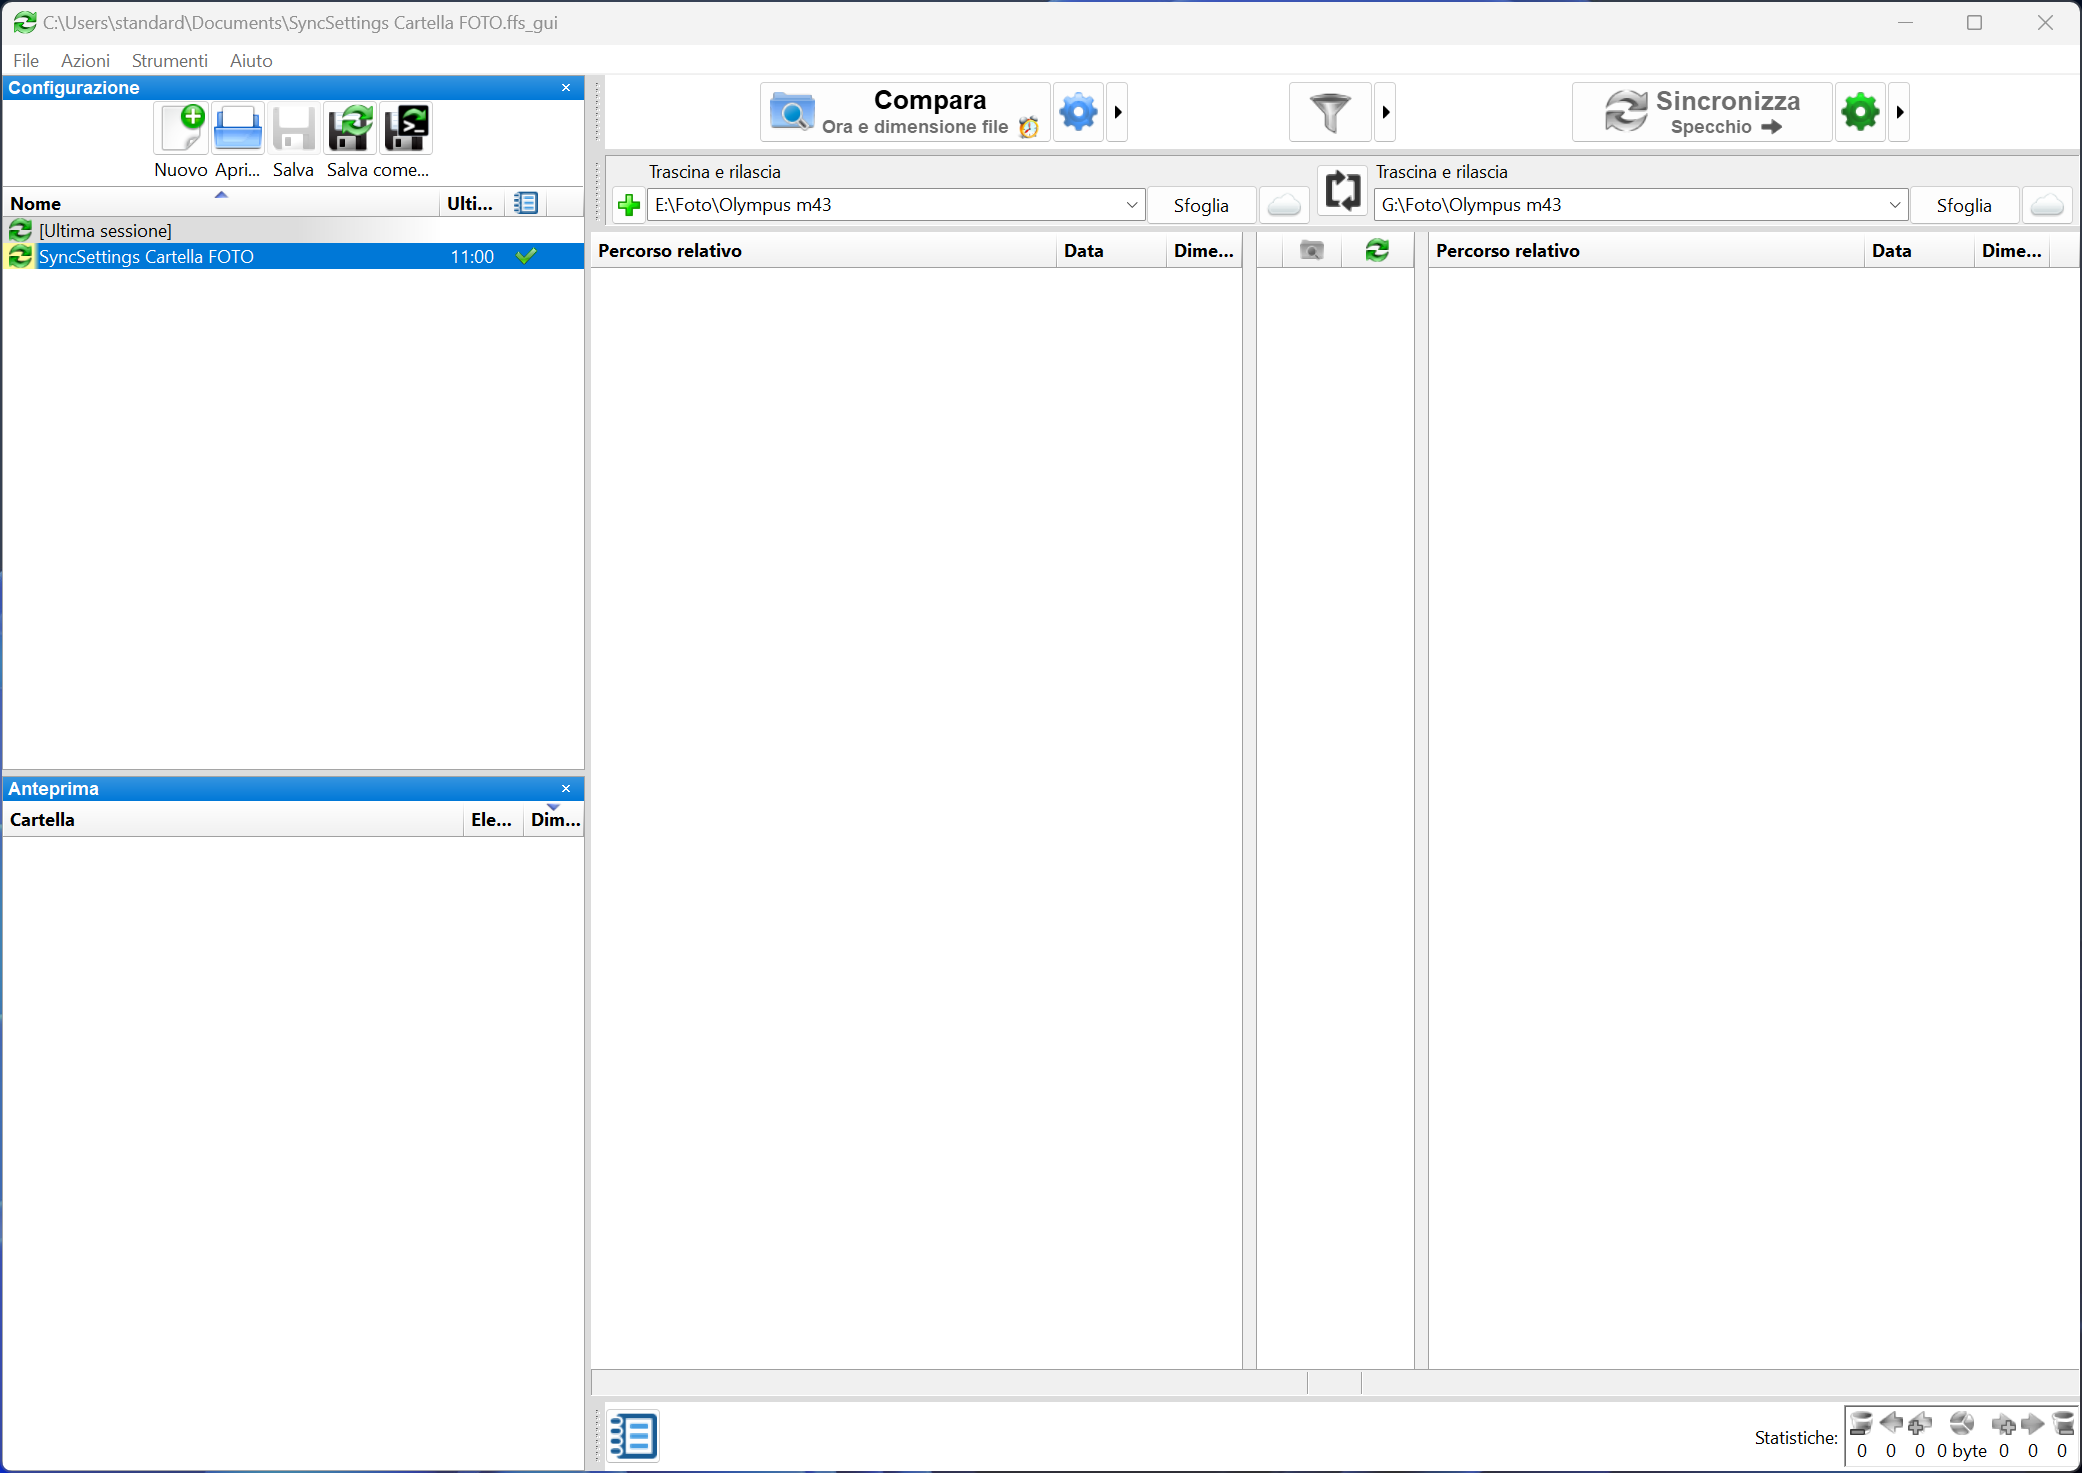This screenshot has height=1473, width=2082.
Task: Toggle the sync direction column in middle grid
Action: [1378, 250]
